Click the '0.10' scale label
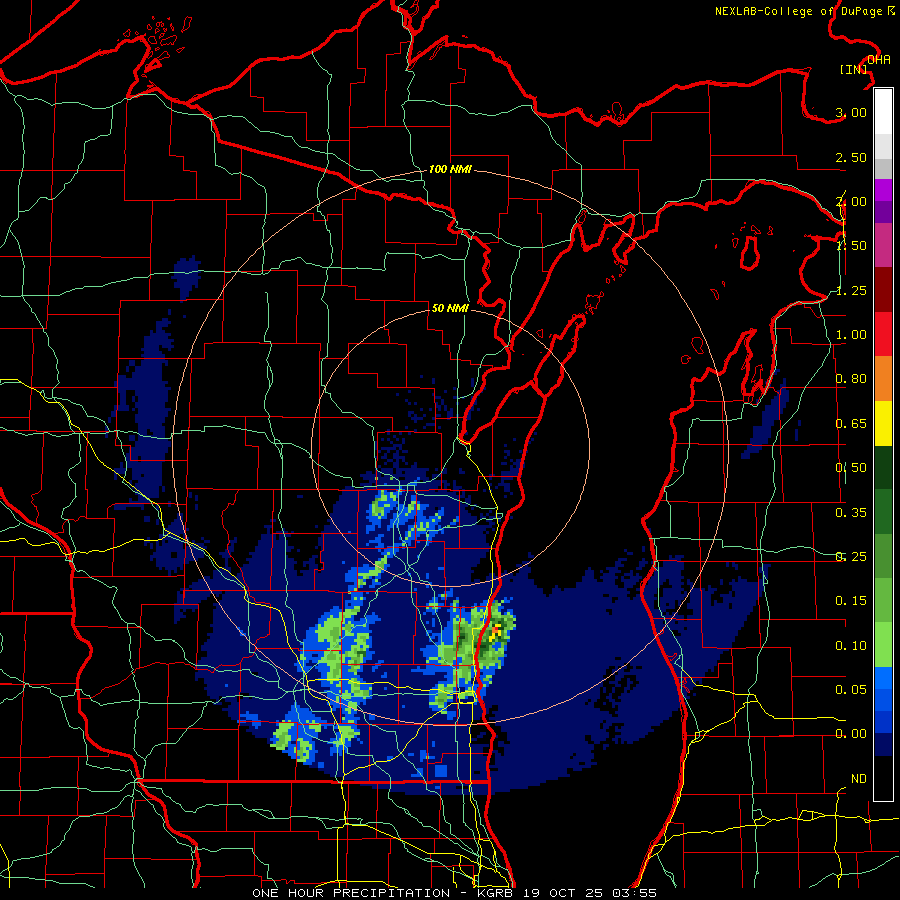Screen dimensions: 900x900 851,646
